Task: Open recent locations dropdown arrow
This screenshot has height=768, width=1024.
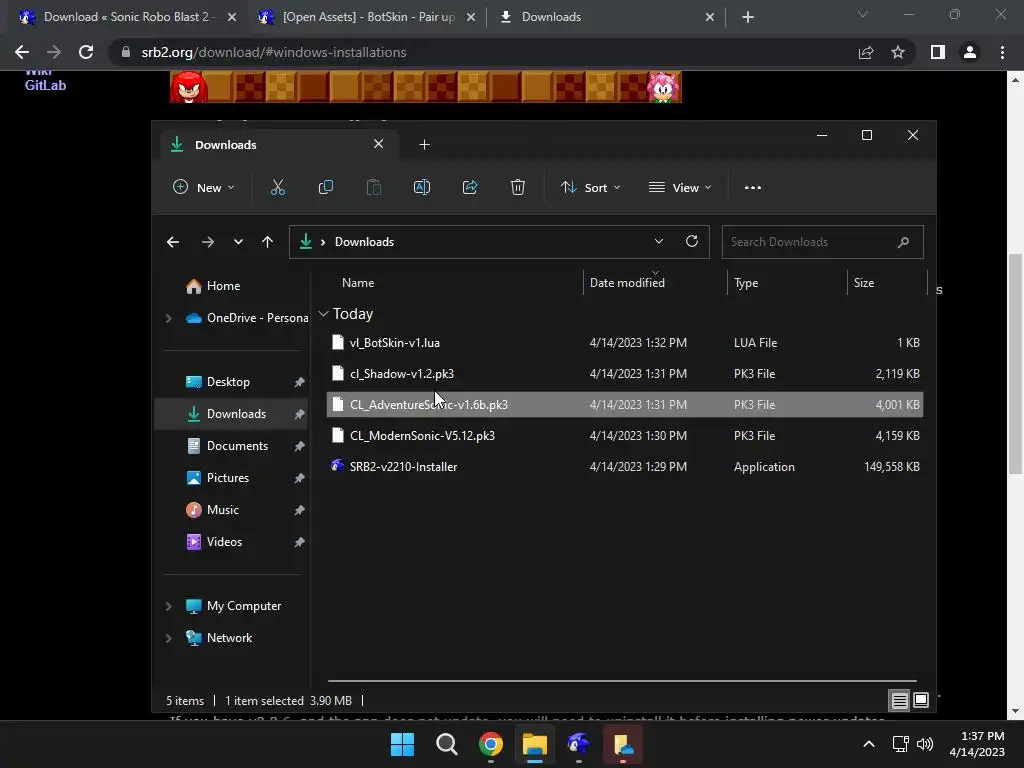Action: (x=238, y=242)
